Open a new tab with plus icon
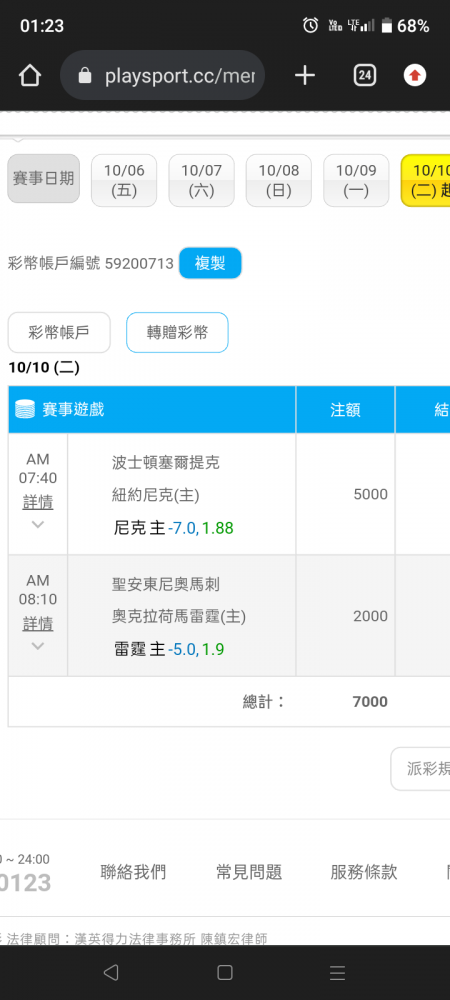The width and height of the screenshot is (450, 1000). [305, 76]
